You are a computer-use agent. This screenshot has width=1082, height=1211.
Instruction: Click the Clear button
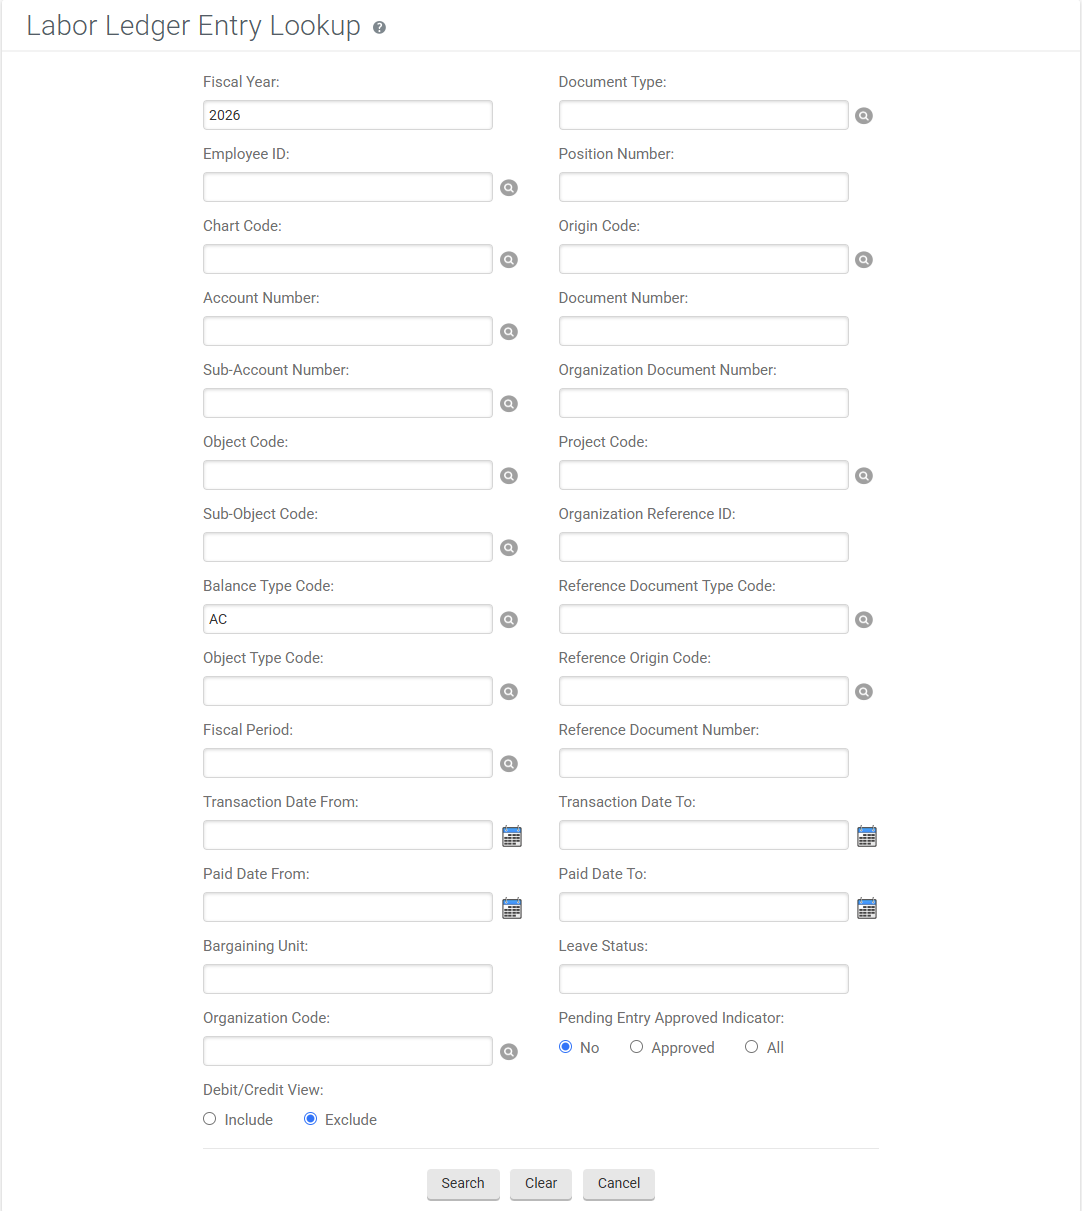(541, 1183)
